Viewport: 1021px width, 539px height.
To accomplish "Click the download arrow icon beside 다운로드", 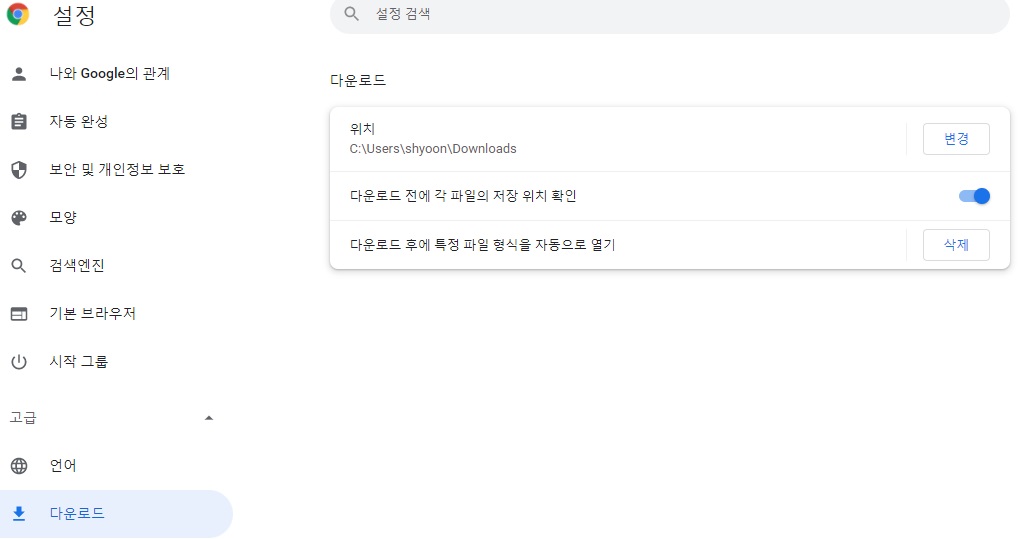I will point(19,514).
